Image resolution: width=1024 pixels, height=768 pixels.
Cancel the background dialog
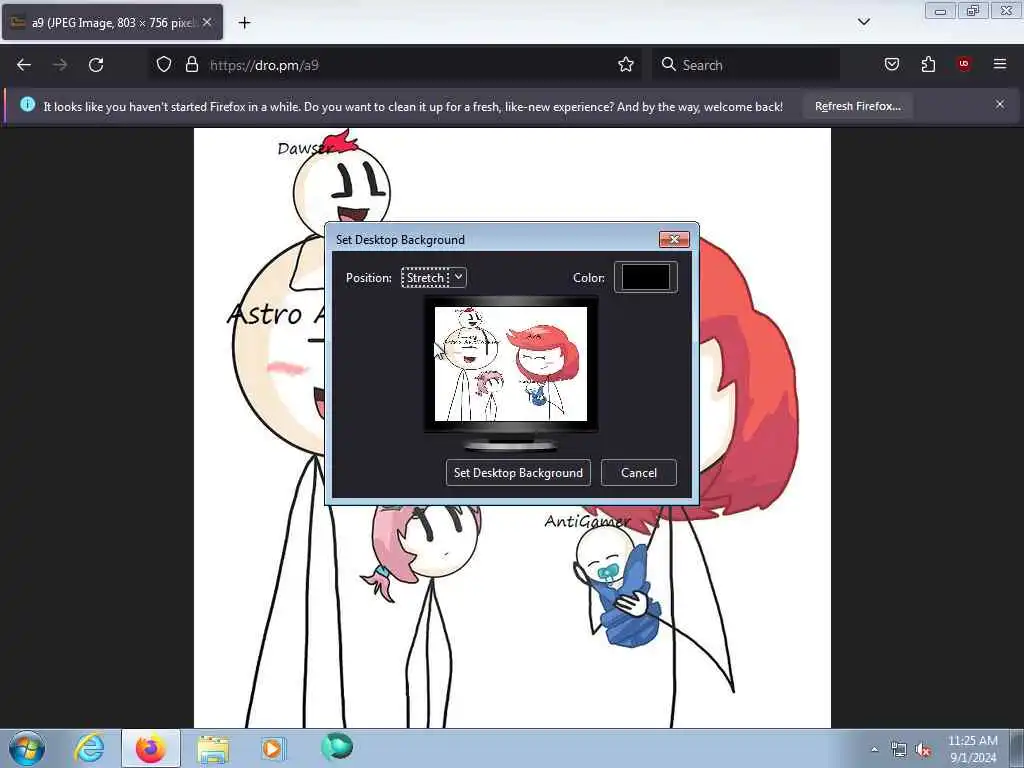pos(639,473)
